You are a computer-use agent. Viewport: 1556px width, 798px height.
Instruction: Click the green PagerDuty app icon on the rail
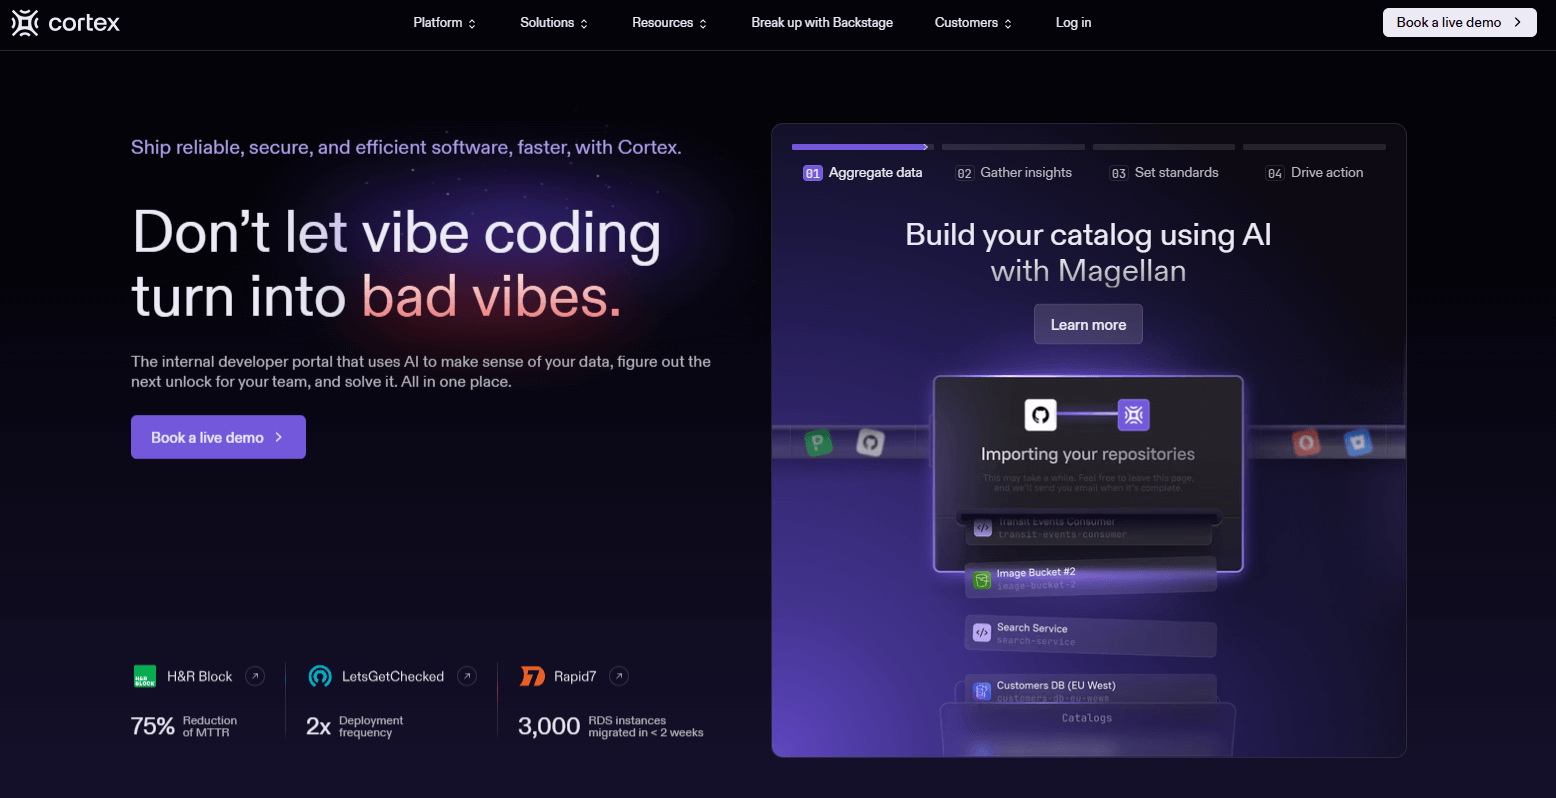[818, 441]
